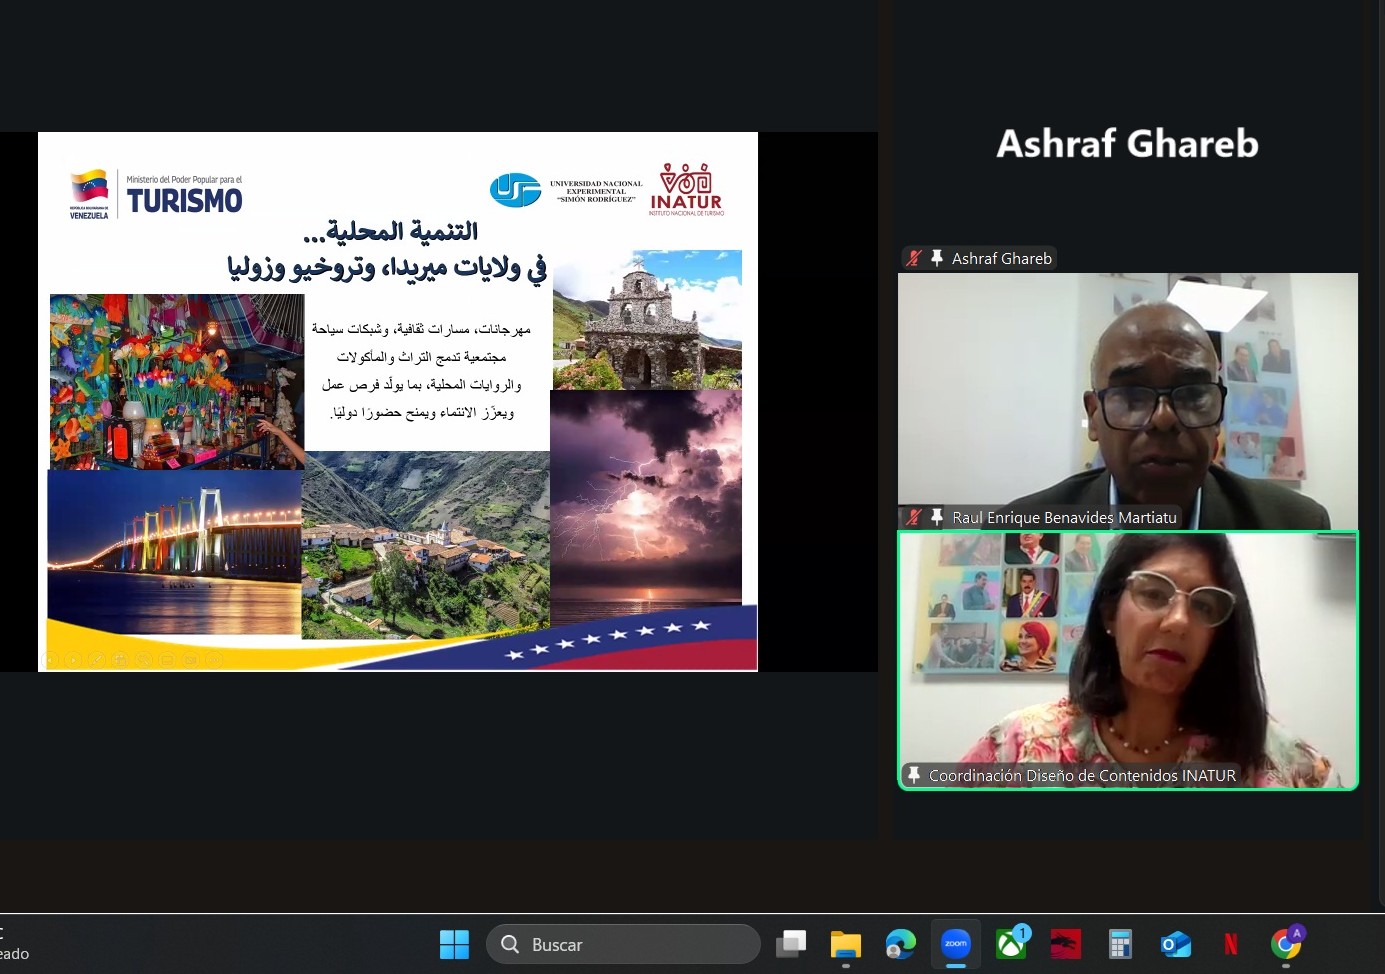Open the Calculator app in taskbar

point(1120,944)
